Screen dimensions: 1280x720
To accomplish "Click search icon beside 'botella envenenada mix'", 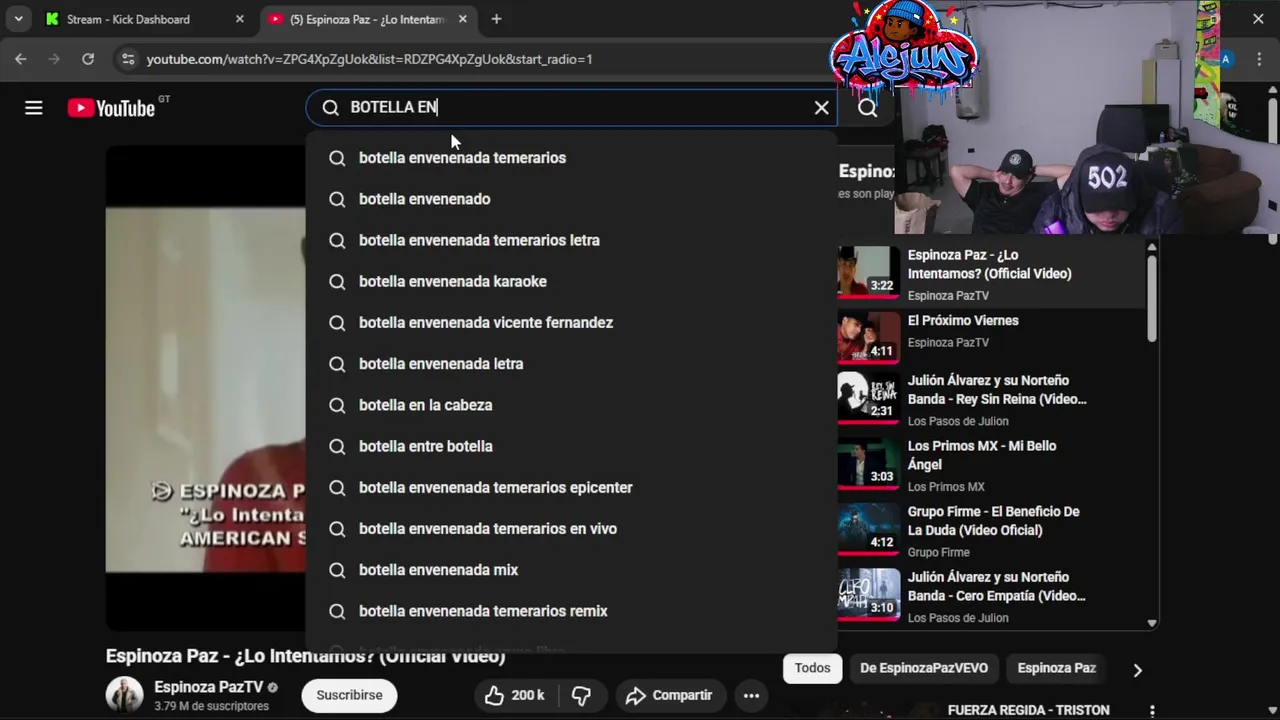I will 337,570.
